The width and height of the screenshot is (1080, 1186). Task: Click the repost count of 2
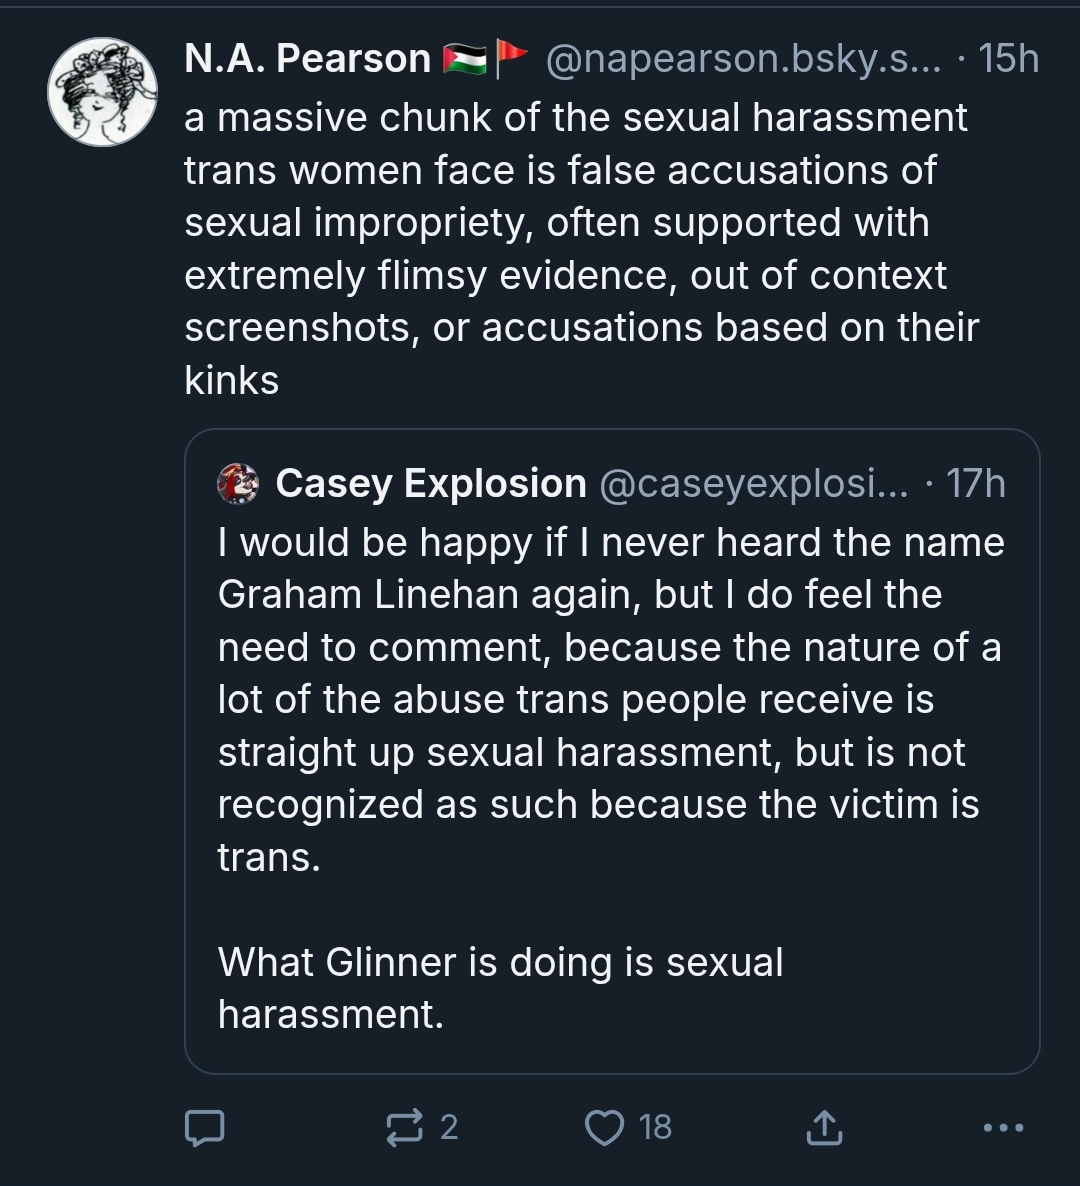pyautogui.click(x=449, y=1128)
